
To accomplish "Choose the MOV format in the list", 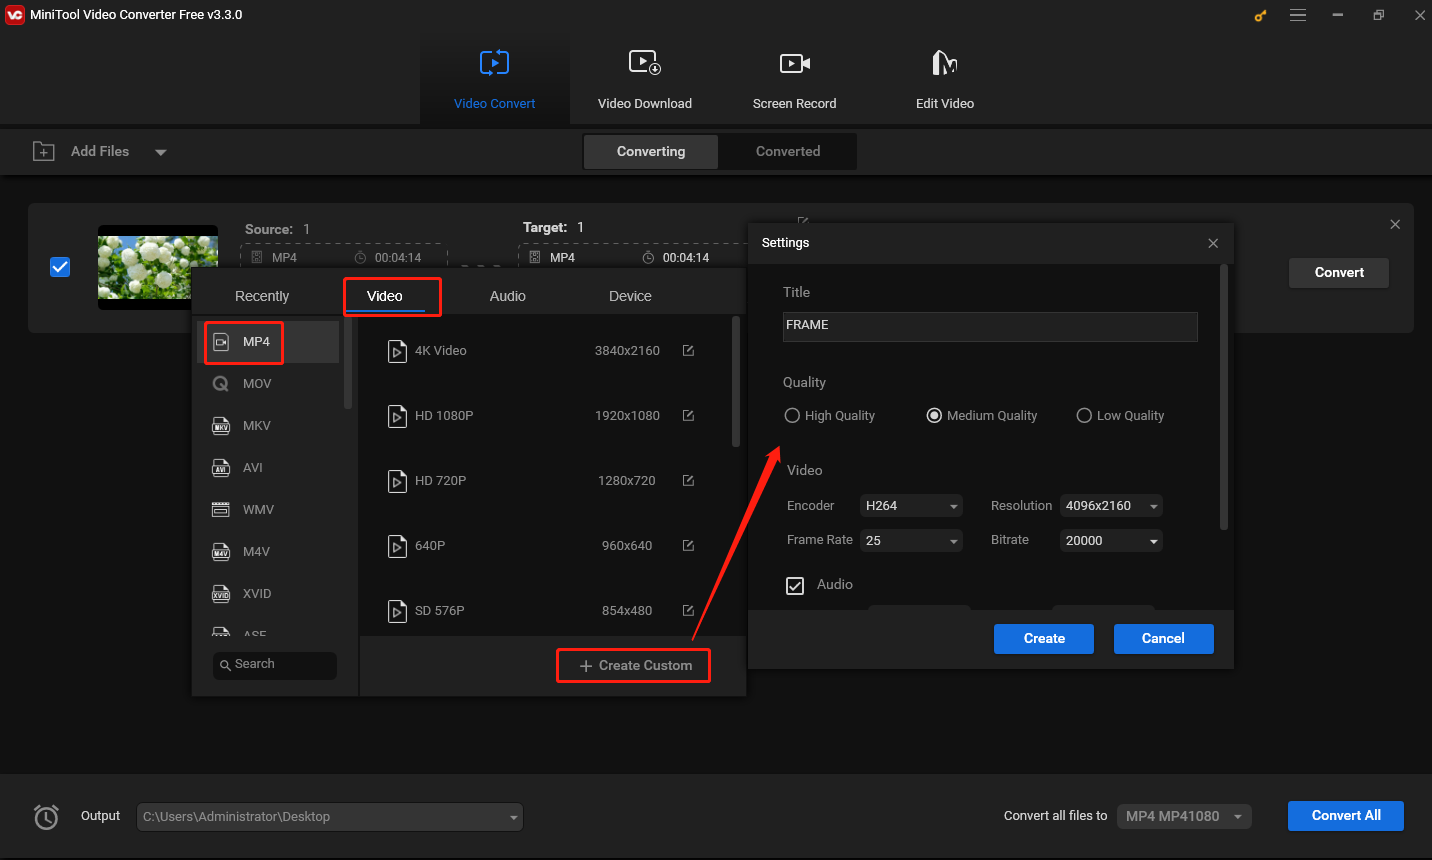I will click(270, 384).
